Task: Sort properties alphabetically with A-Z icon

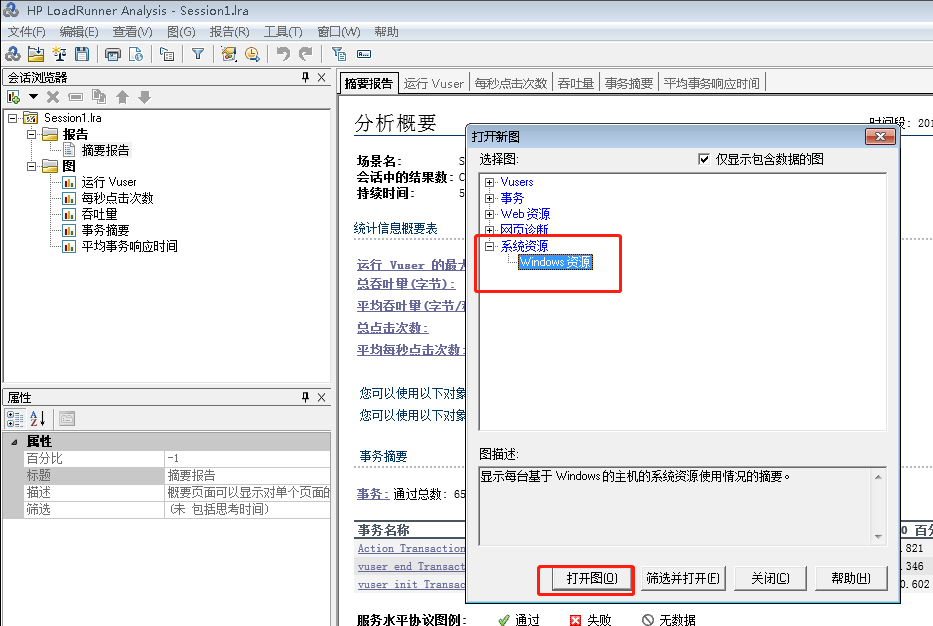Action: click(x=37, y=419)
